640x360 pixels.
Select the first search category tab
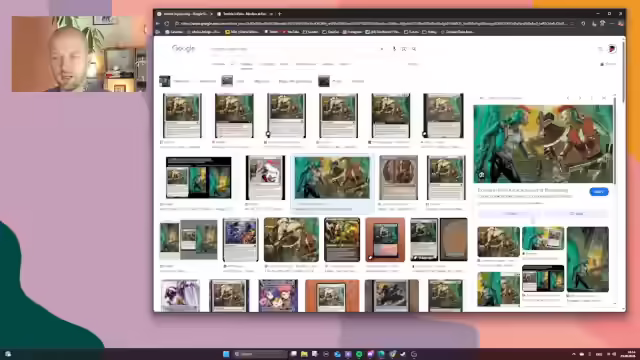pyautogui.click(x=218, y=64)
